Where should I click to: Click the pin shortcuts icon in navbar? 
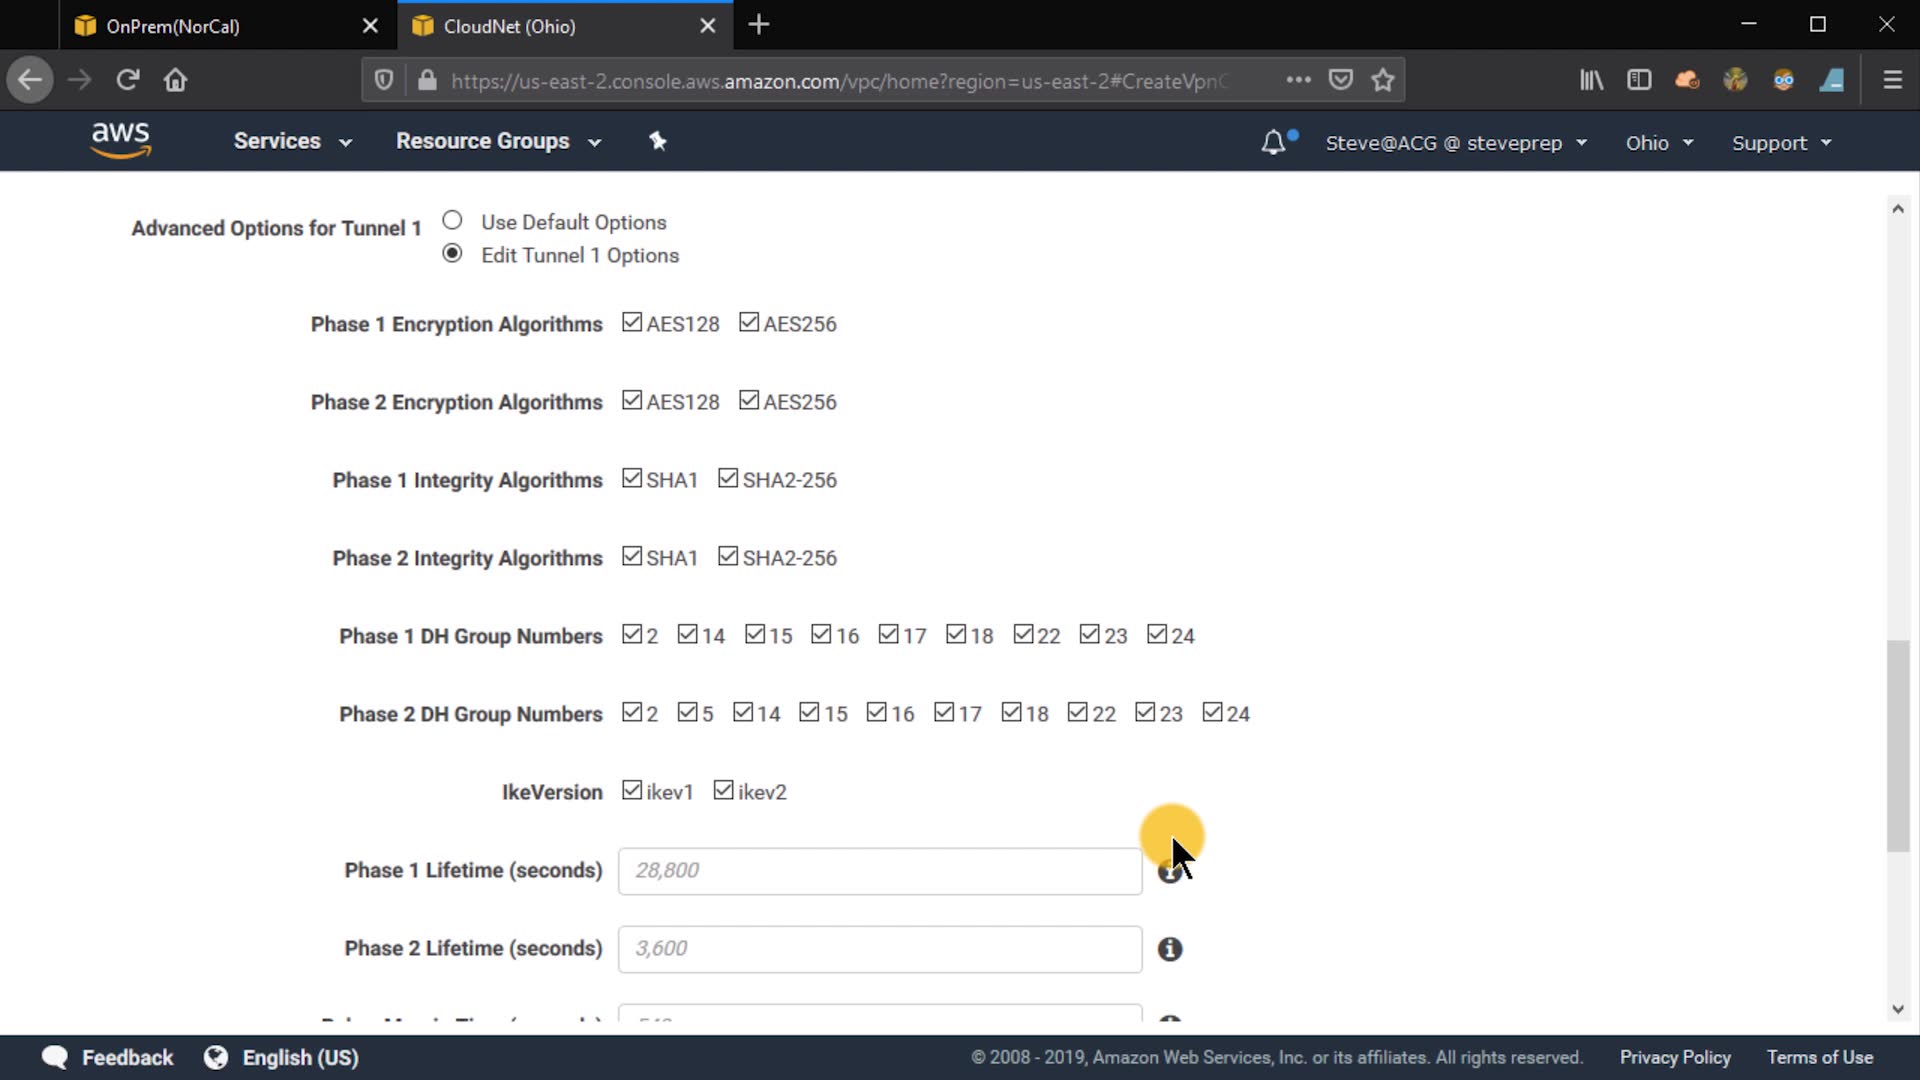[x=657, y=141]
